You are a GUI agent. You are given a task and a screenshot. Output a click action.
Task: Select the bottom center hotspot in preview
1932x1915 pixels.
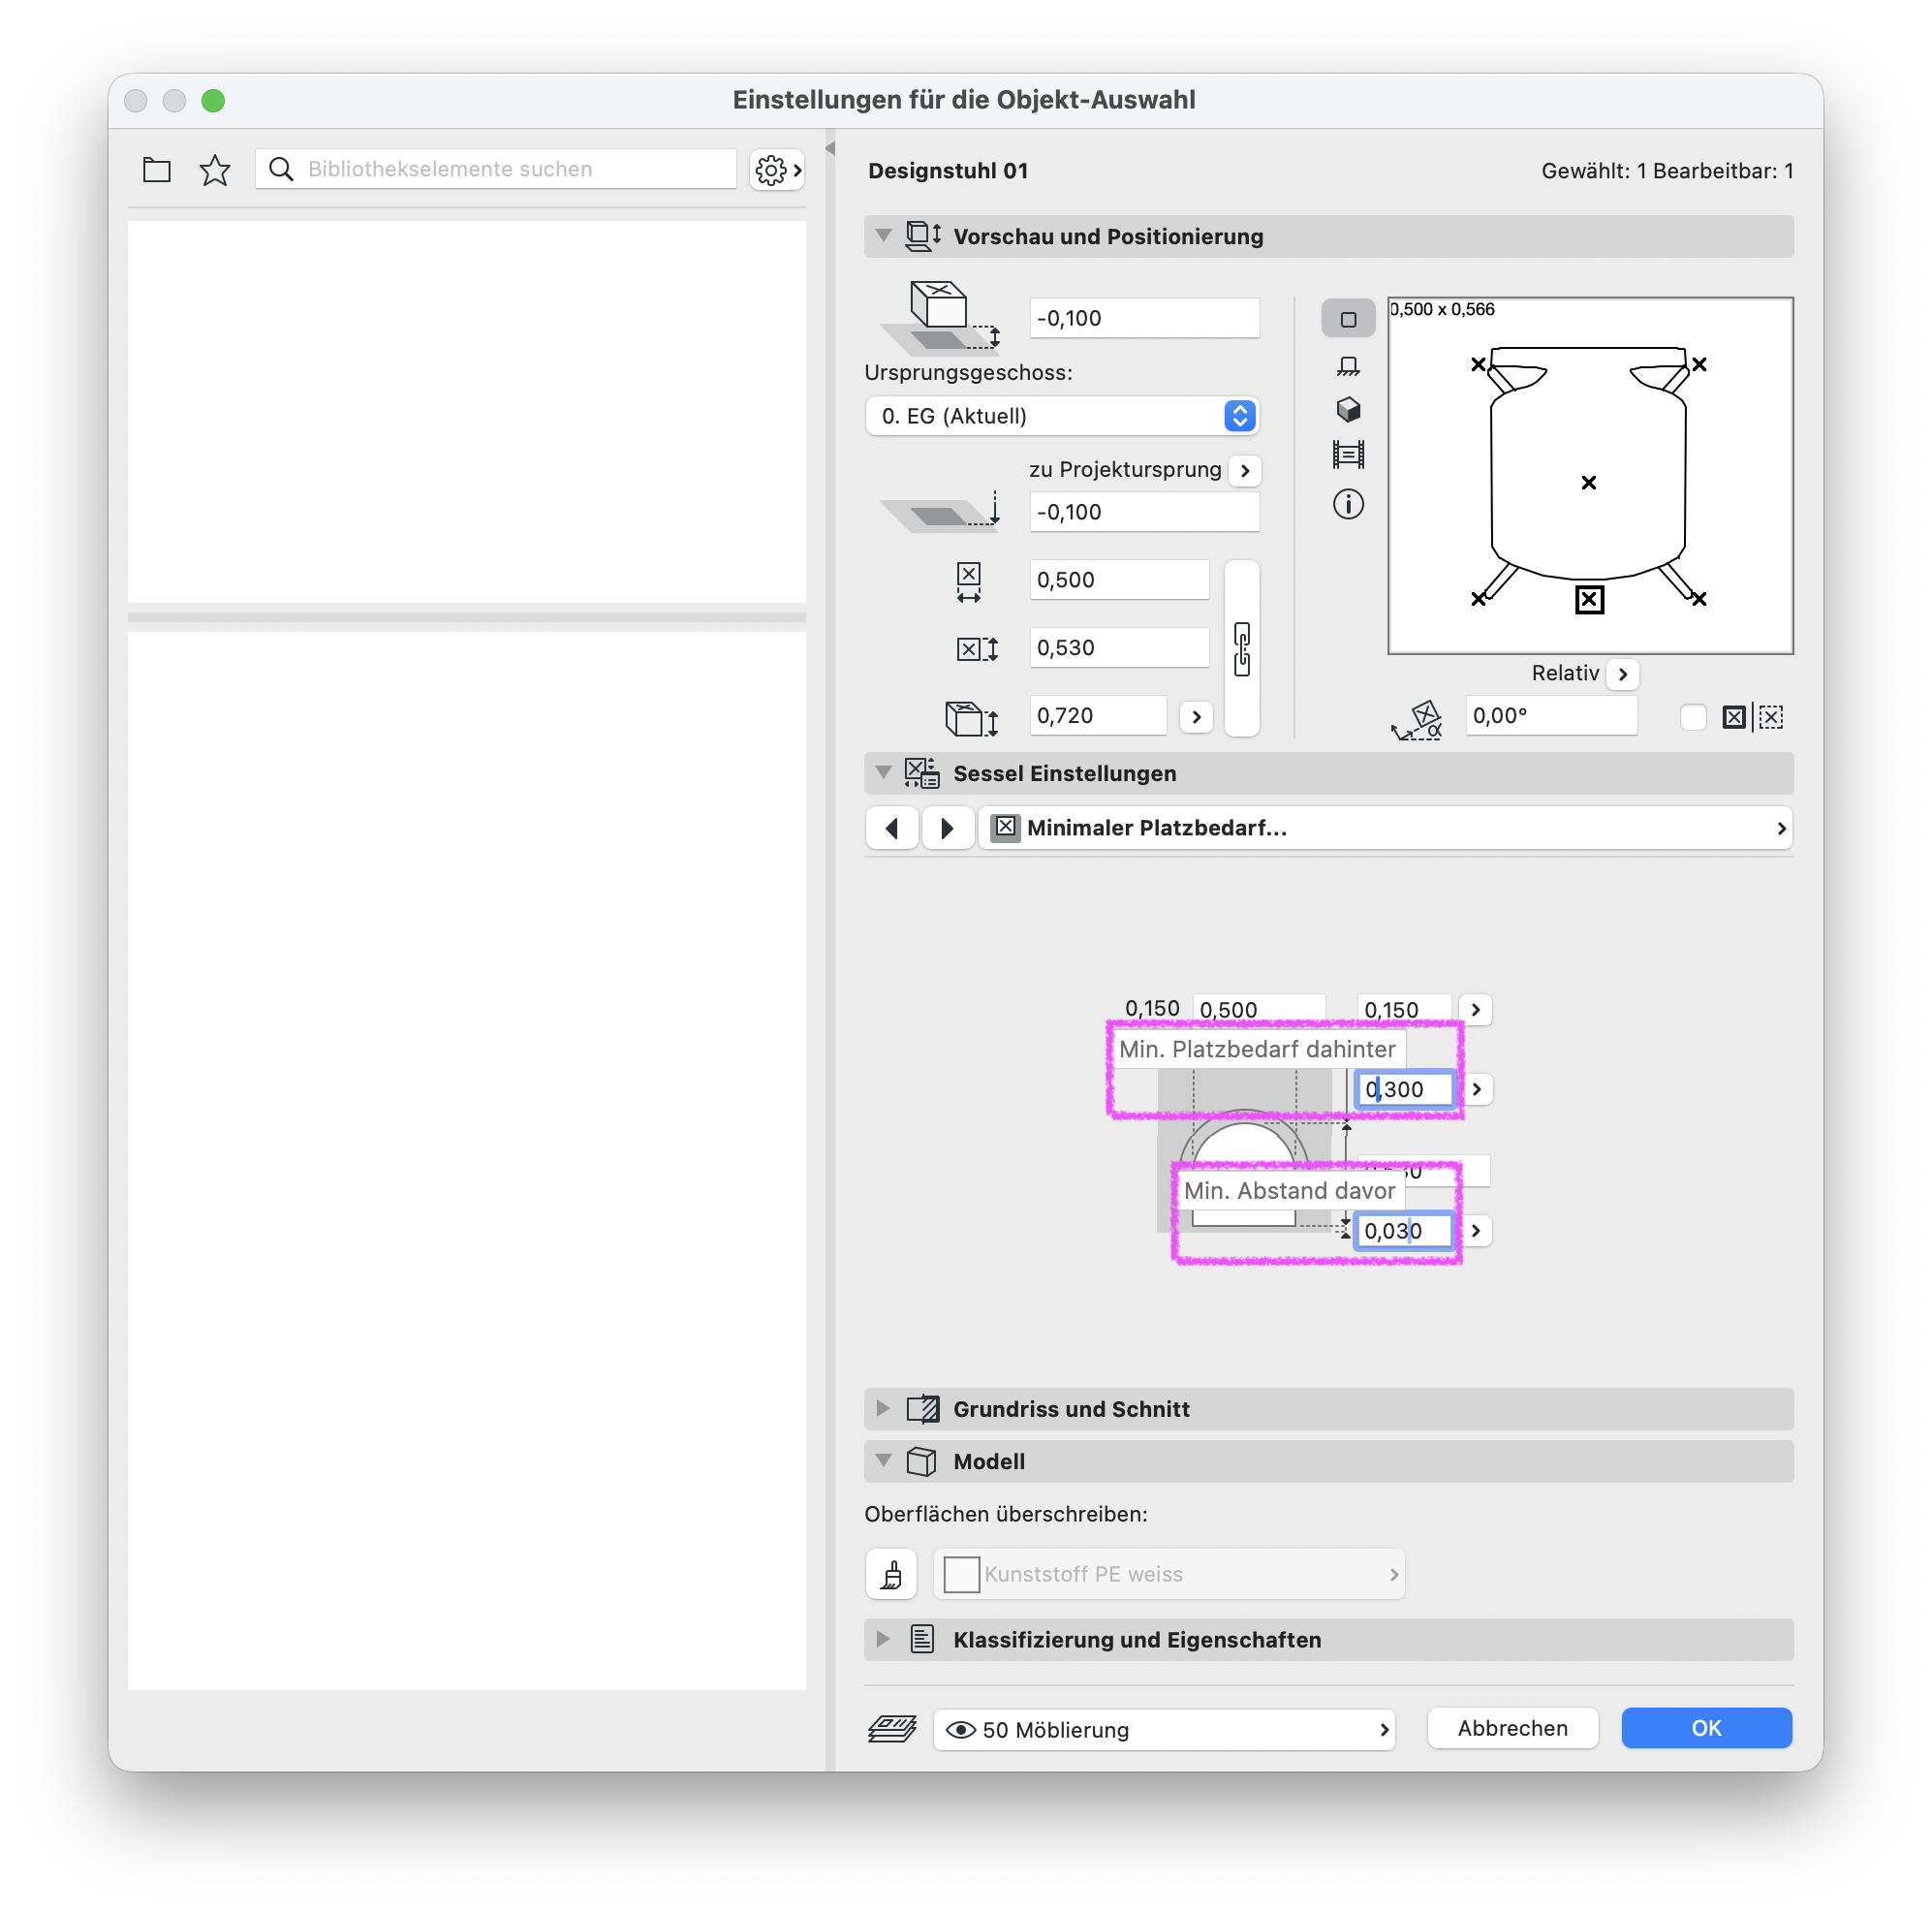click(x=1589, y=600)
